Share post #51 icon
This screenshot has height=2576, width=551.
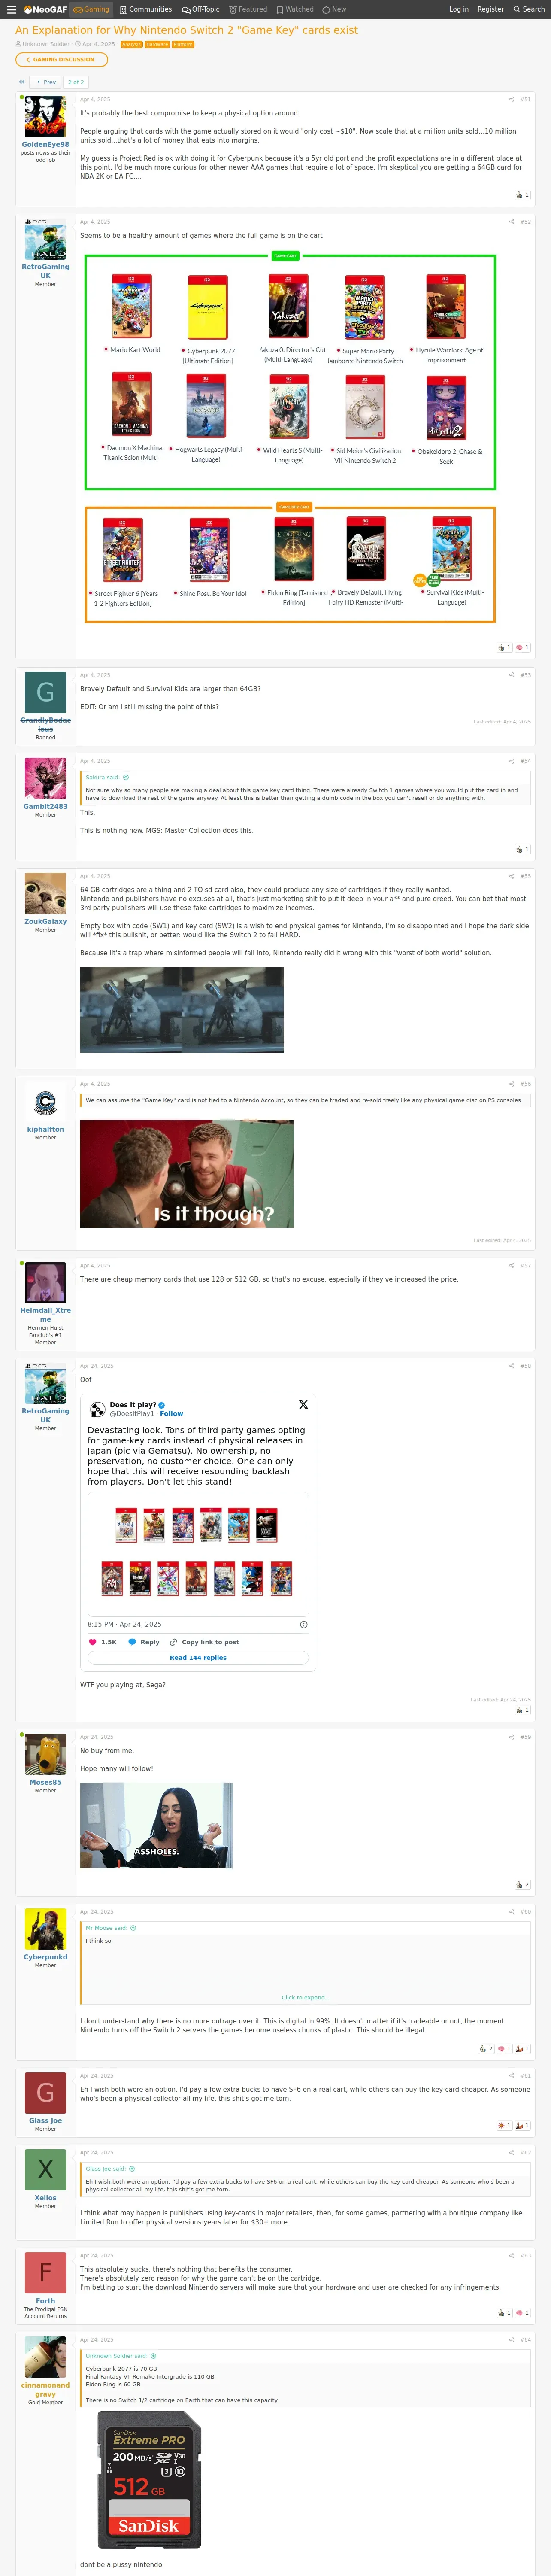click(512, 99)
